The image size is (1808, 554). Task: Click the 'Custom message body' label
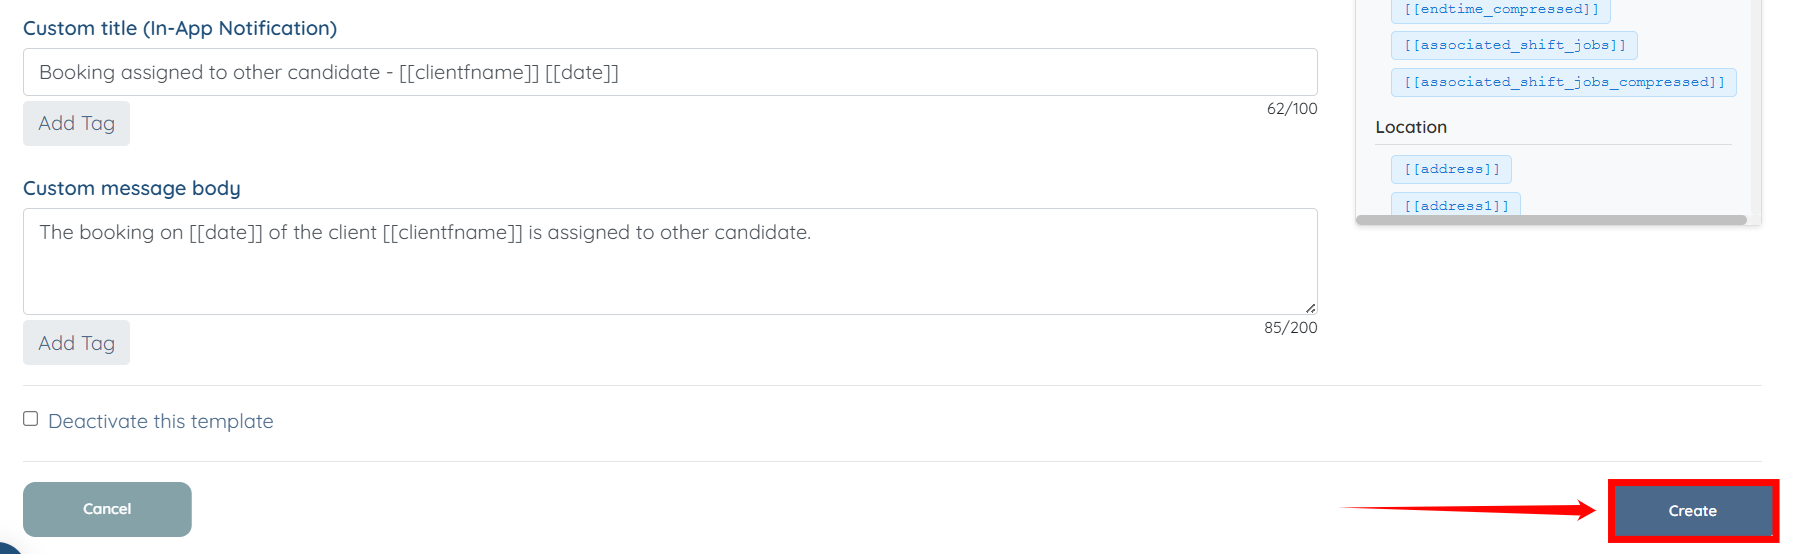click(132, 188)
